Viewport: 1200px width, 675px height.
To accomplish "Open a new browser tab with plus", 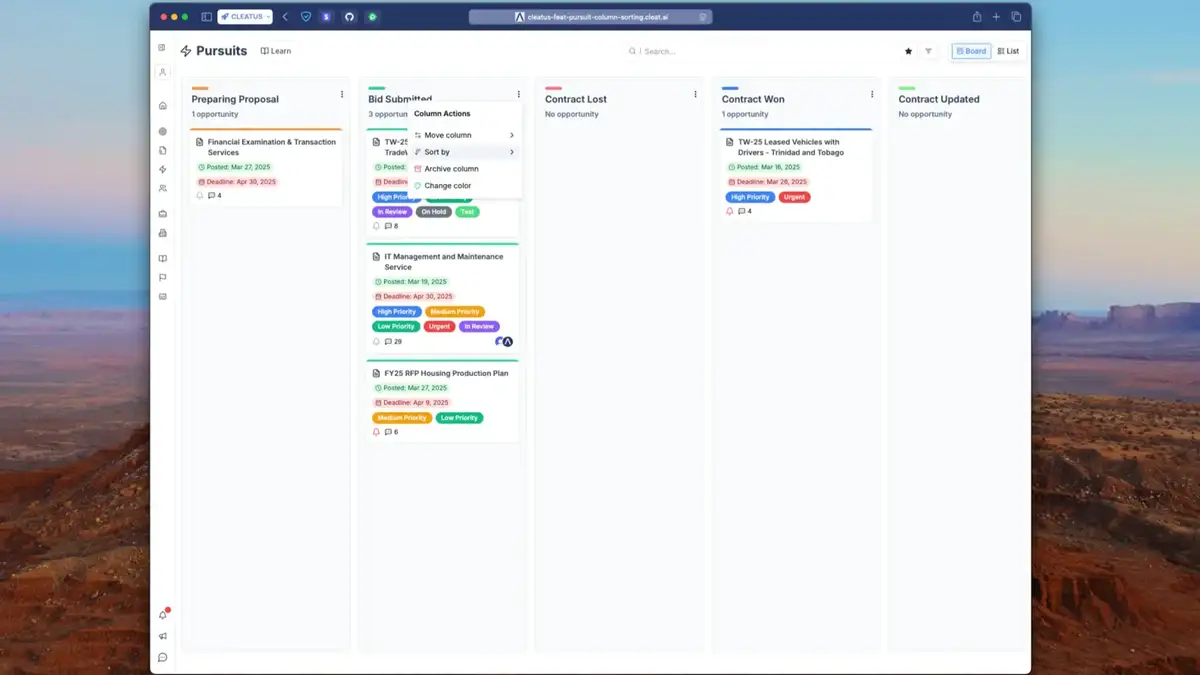I will pyautogui.click(x=996, y=17).
